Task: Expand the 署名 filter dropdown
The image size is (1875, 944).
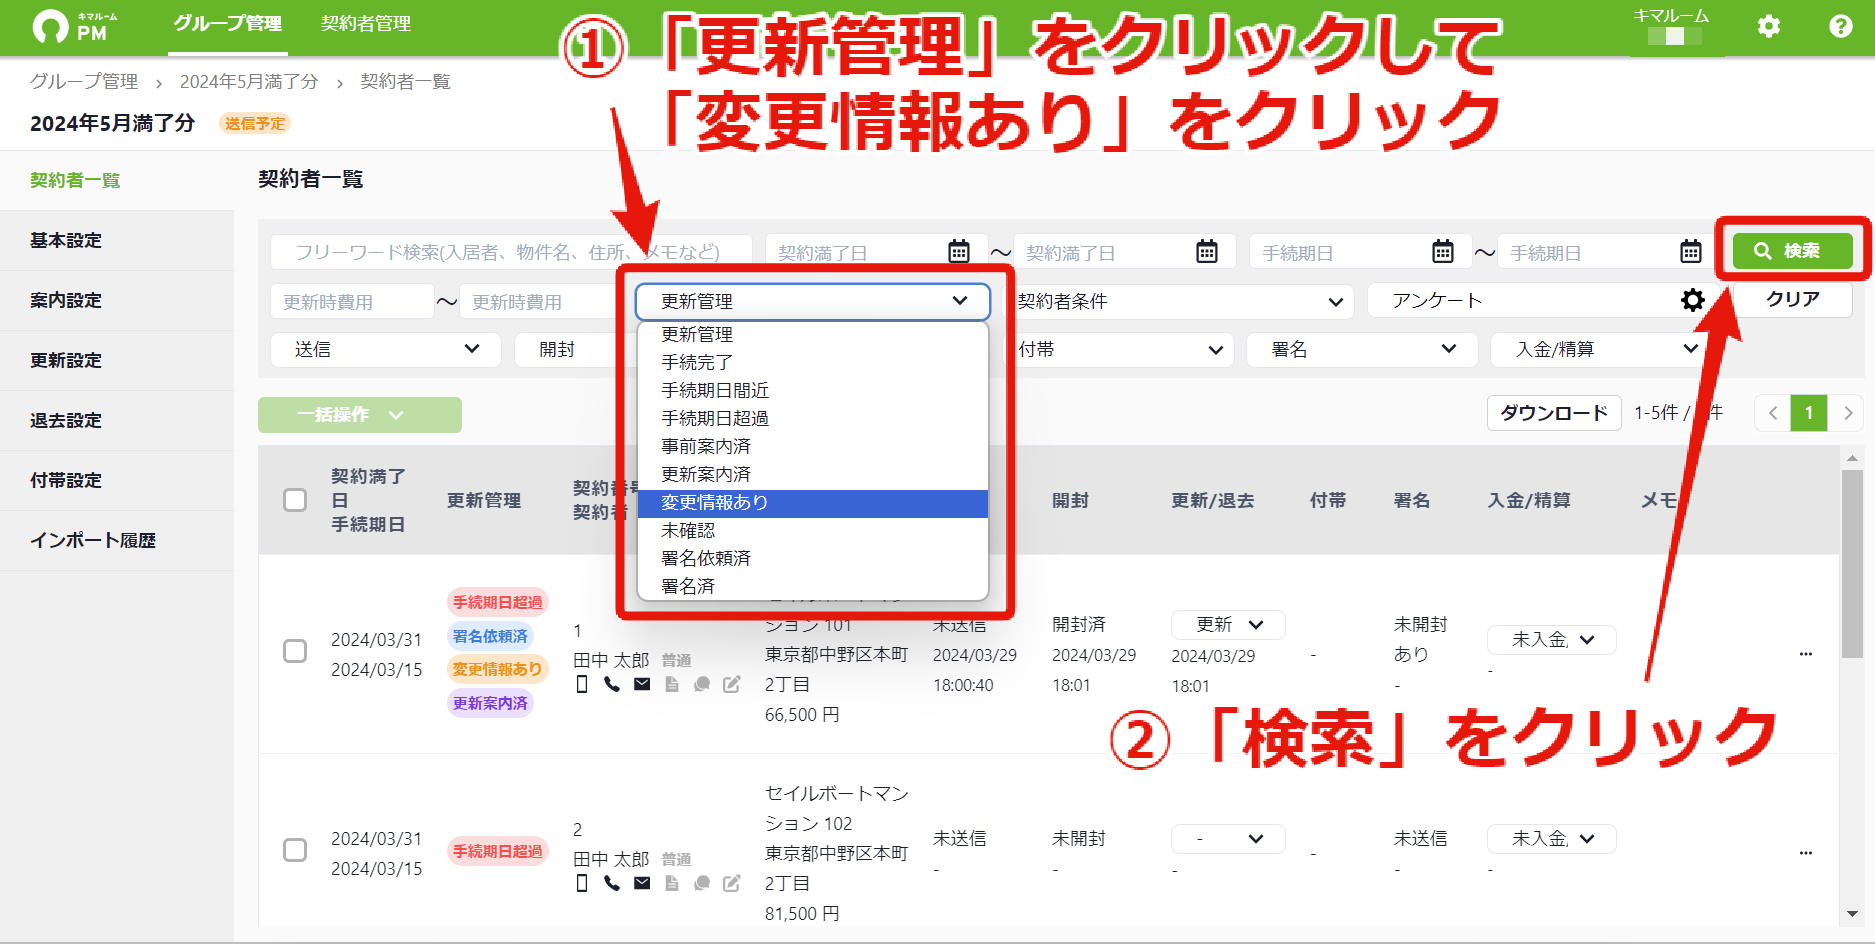Action: pos(1362,349)
